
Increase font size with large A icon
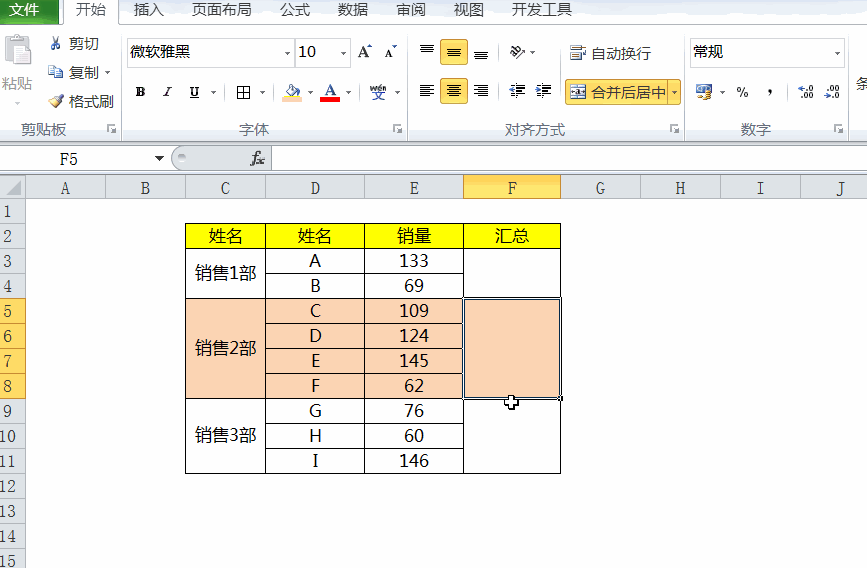pos(364,52)
